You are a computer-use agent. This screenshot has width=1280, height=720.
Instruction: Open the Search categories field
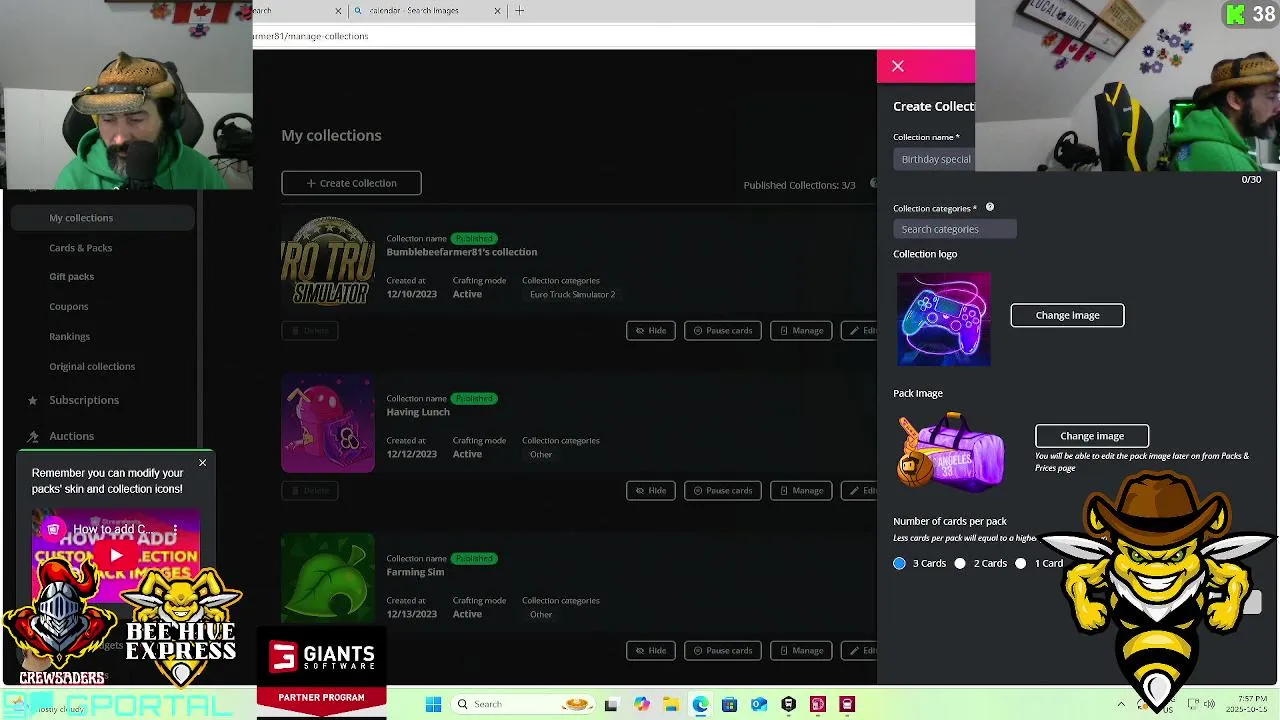point(954,229)
